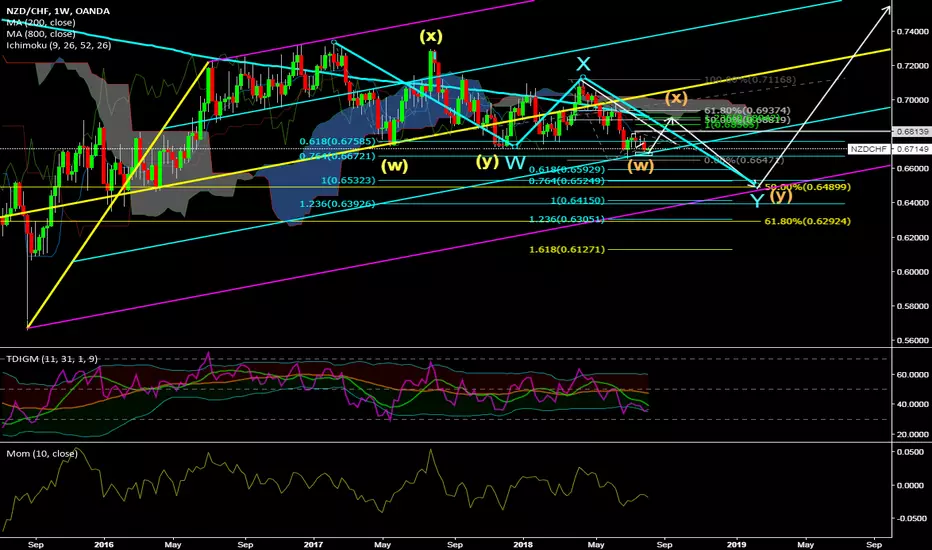Click the orange (w) wave label
Screen dimensions: 932x550
click(x=640, y=165)
